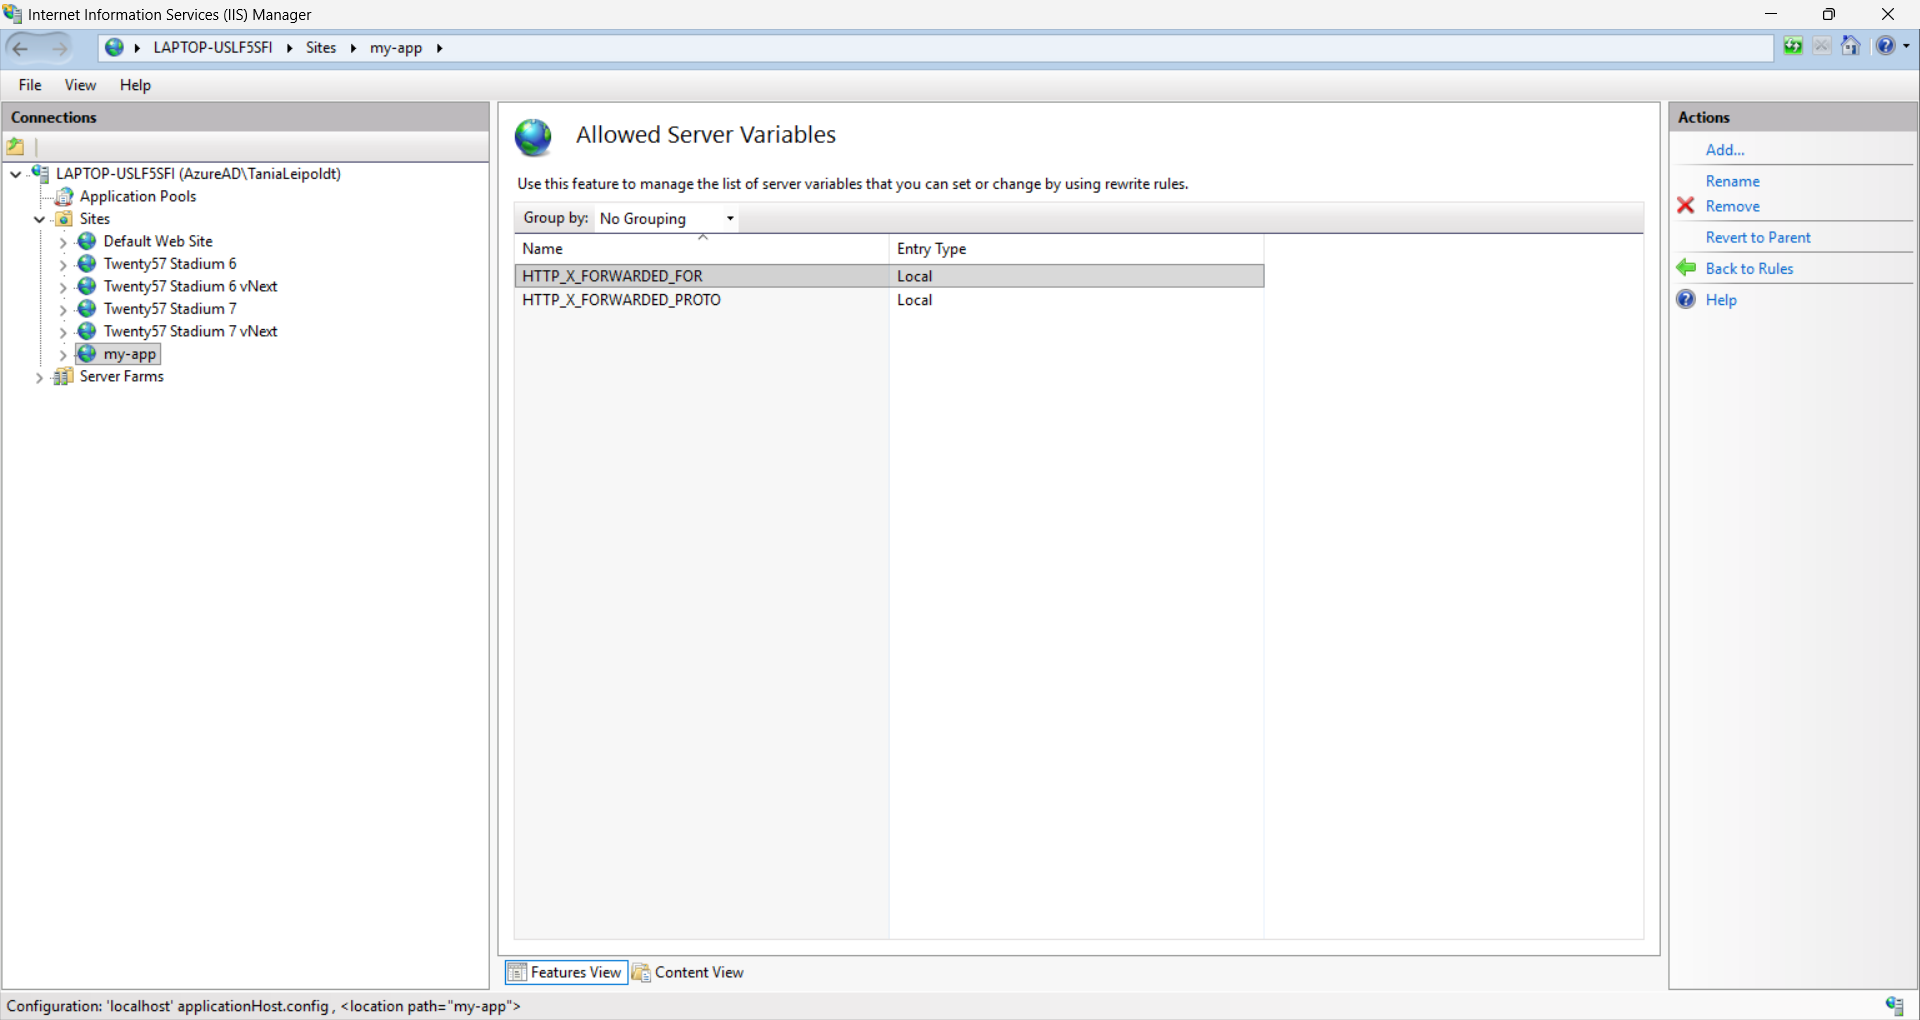Select Twenty57 Stadium 7 tree item

tap(170, 309)
